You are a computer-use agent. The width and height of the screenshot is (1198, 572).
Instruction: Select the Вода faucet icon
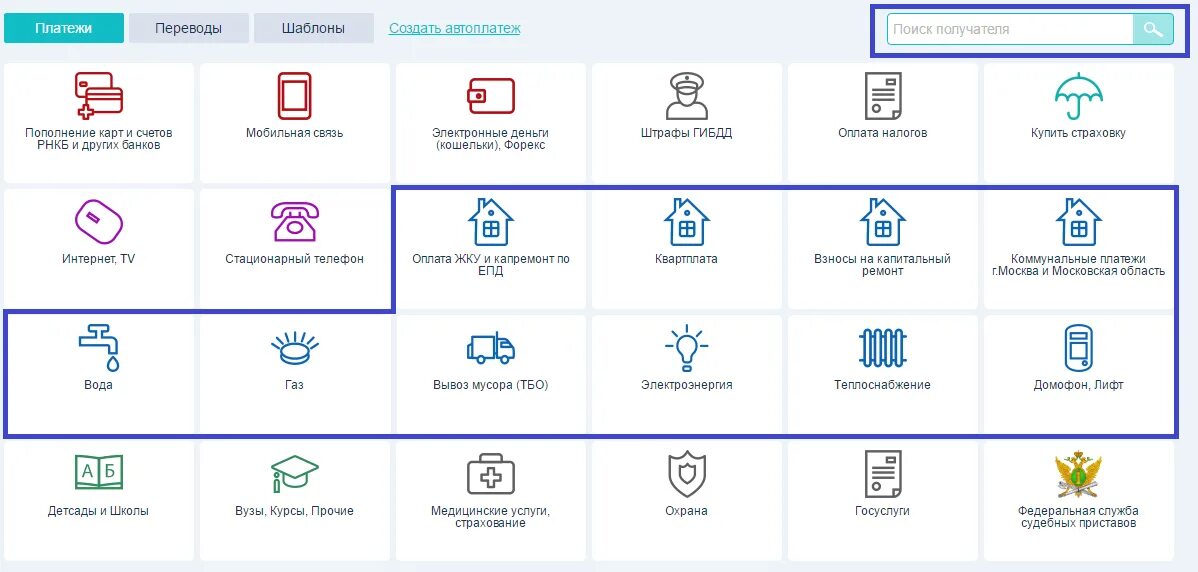99,347
